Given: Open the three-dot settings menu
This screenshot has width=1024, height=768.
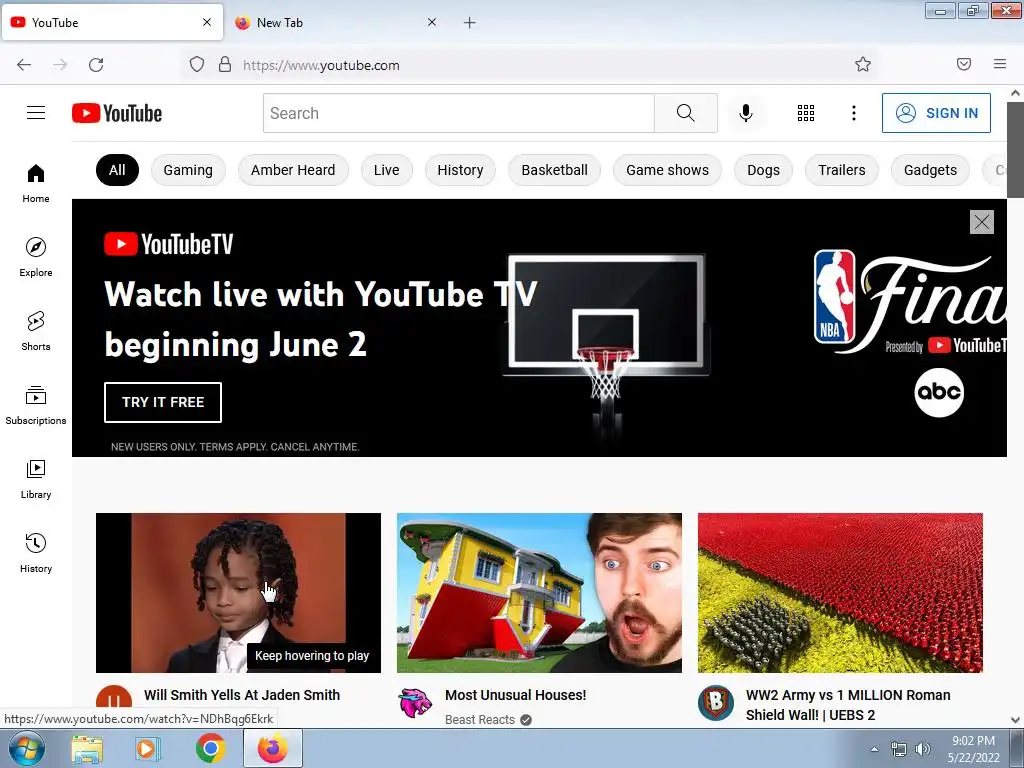Looking at the screenshot, I should 854,113.
